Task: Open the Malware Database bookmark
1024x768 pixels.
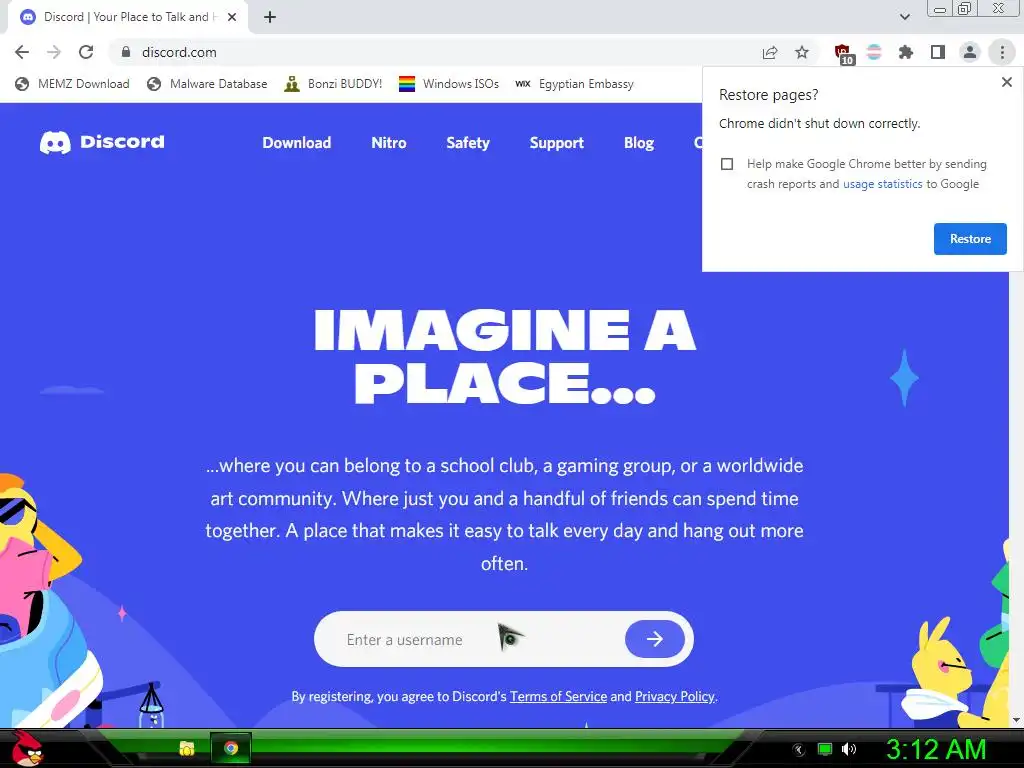Action: pos(207,84)
